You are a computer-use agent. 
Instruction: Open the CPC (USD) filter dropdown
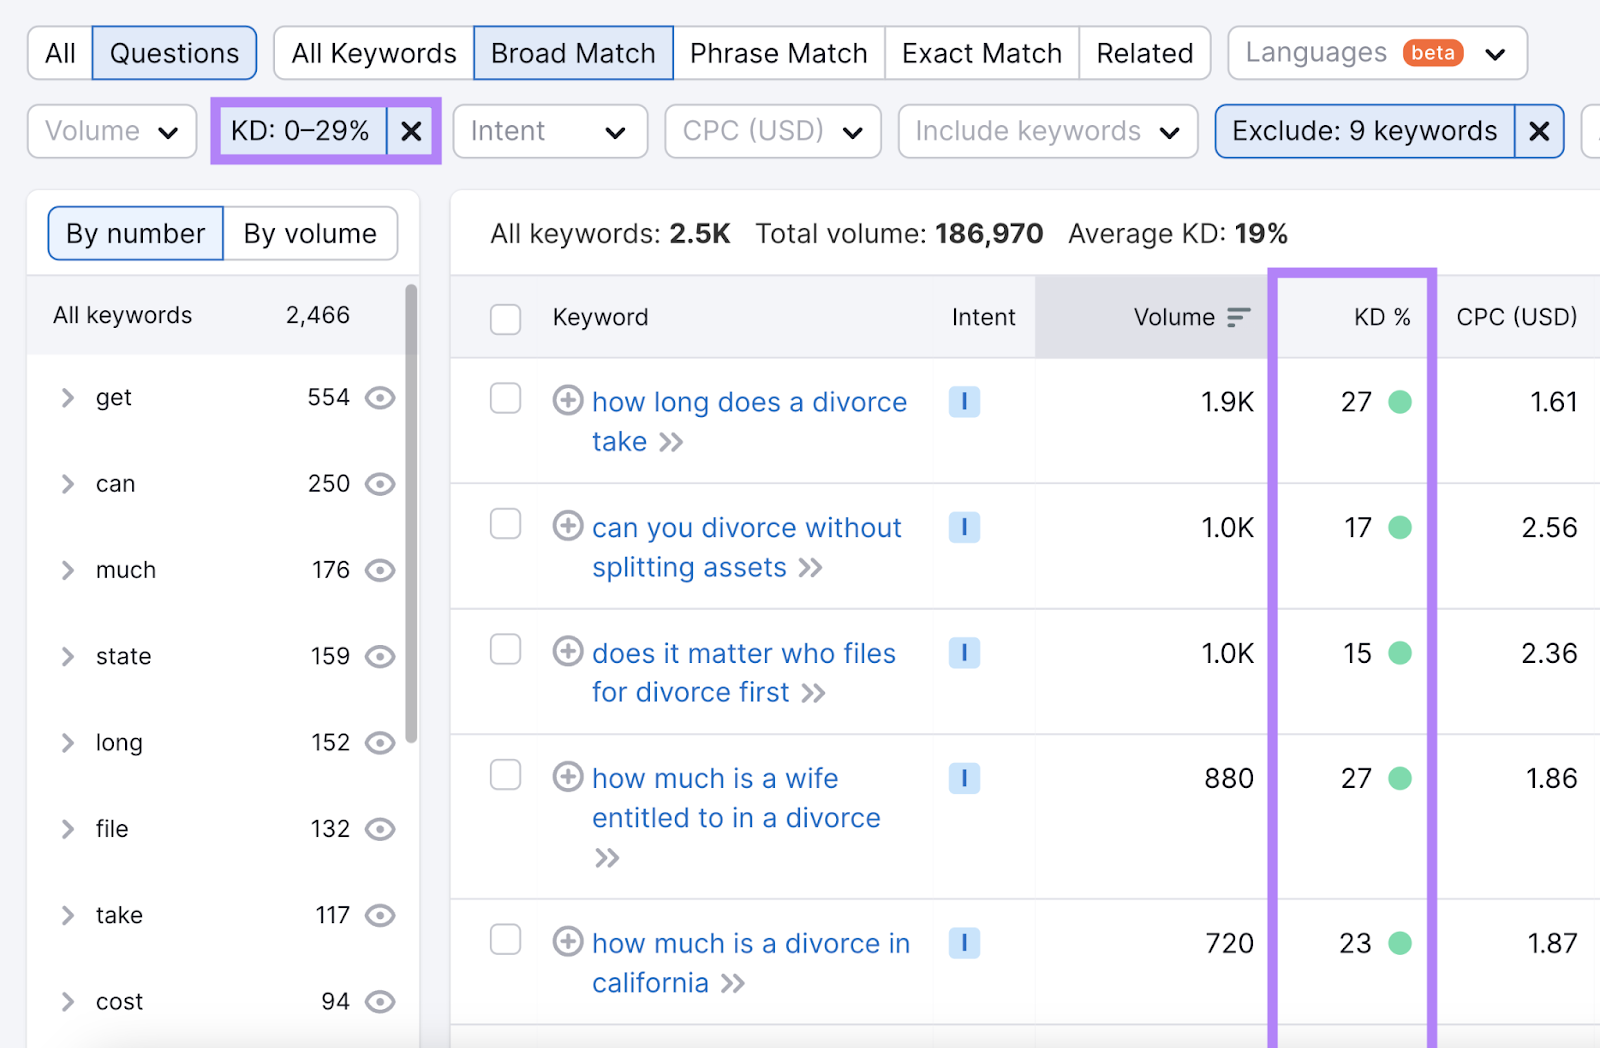pos(772,131)
